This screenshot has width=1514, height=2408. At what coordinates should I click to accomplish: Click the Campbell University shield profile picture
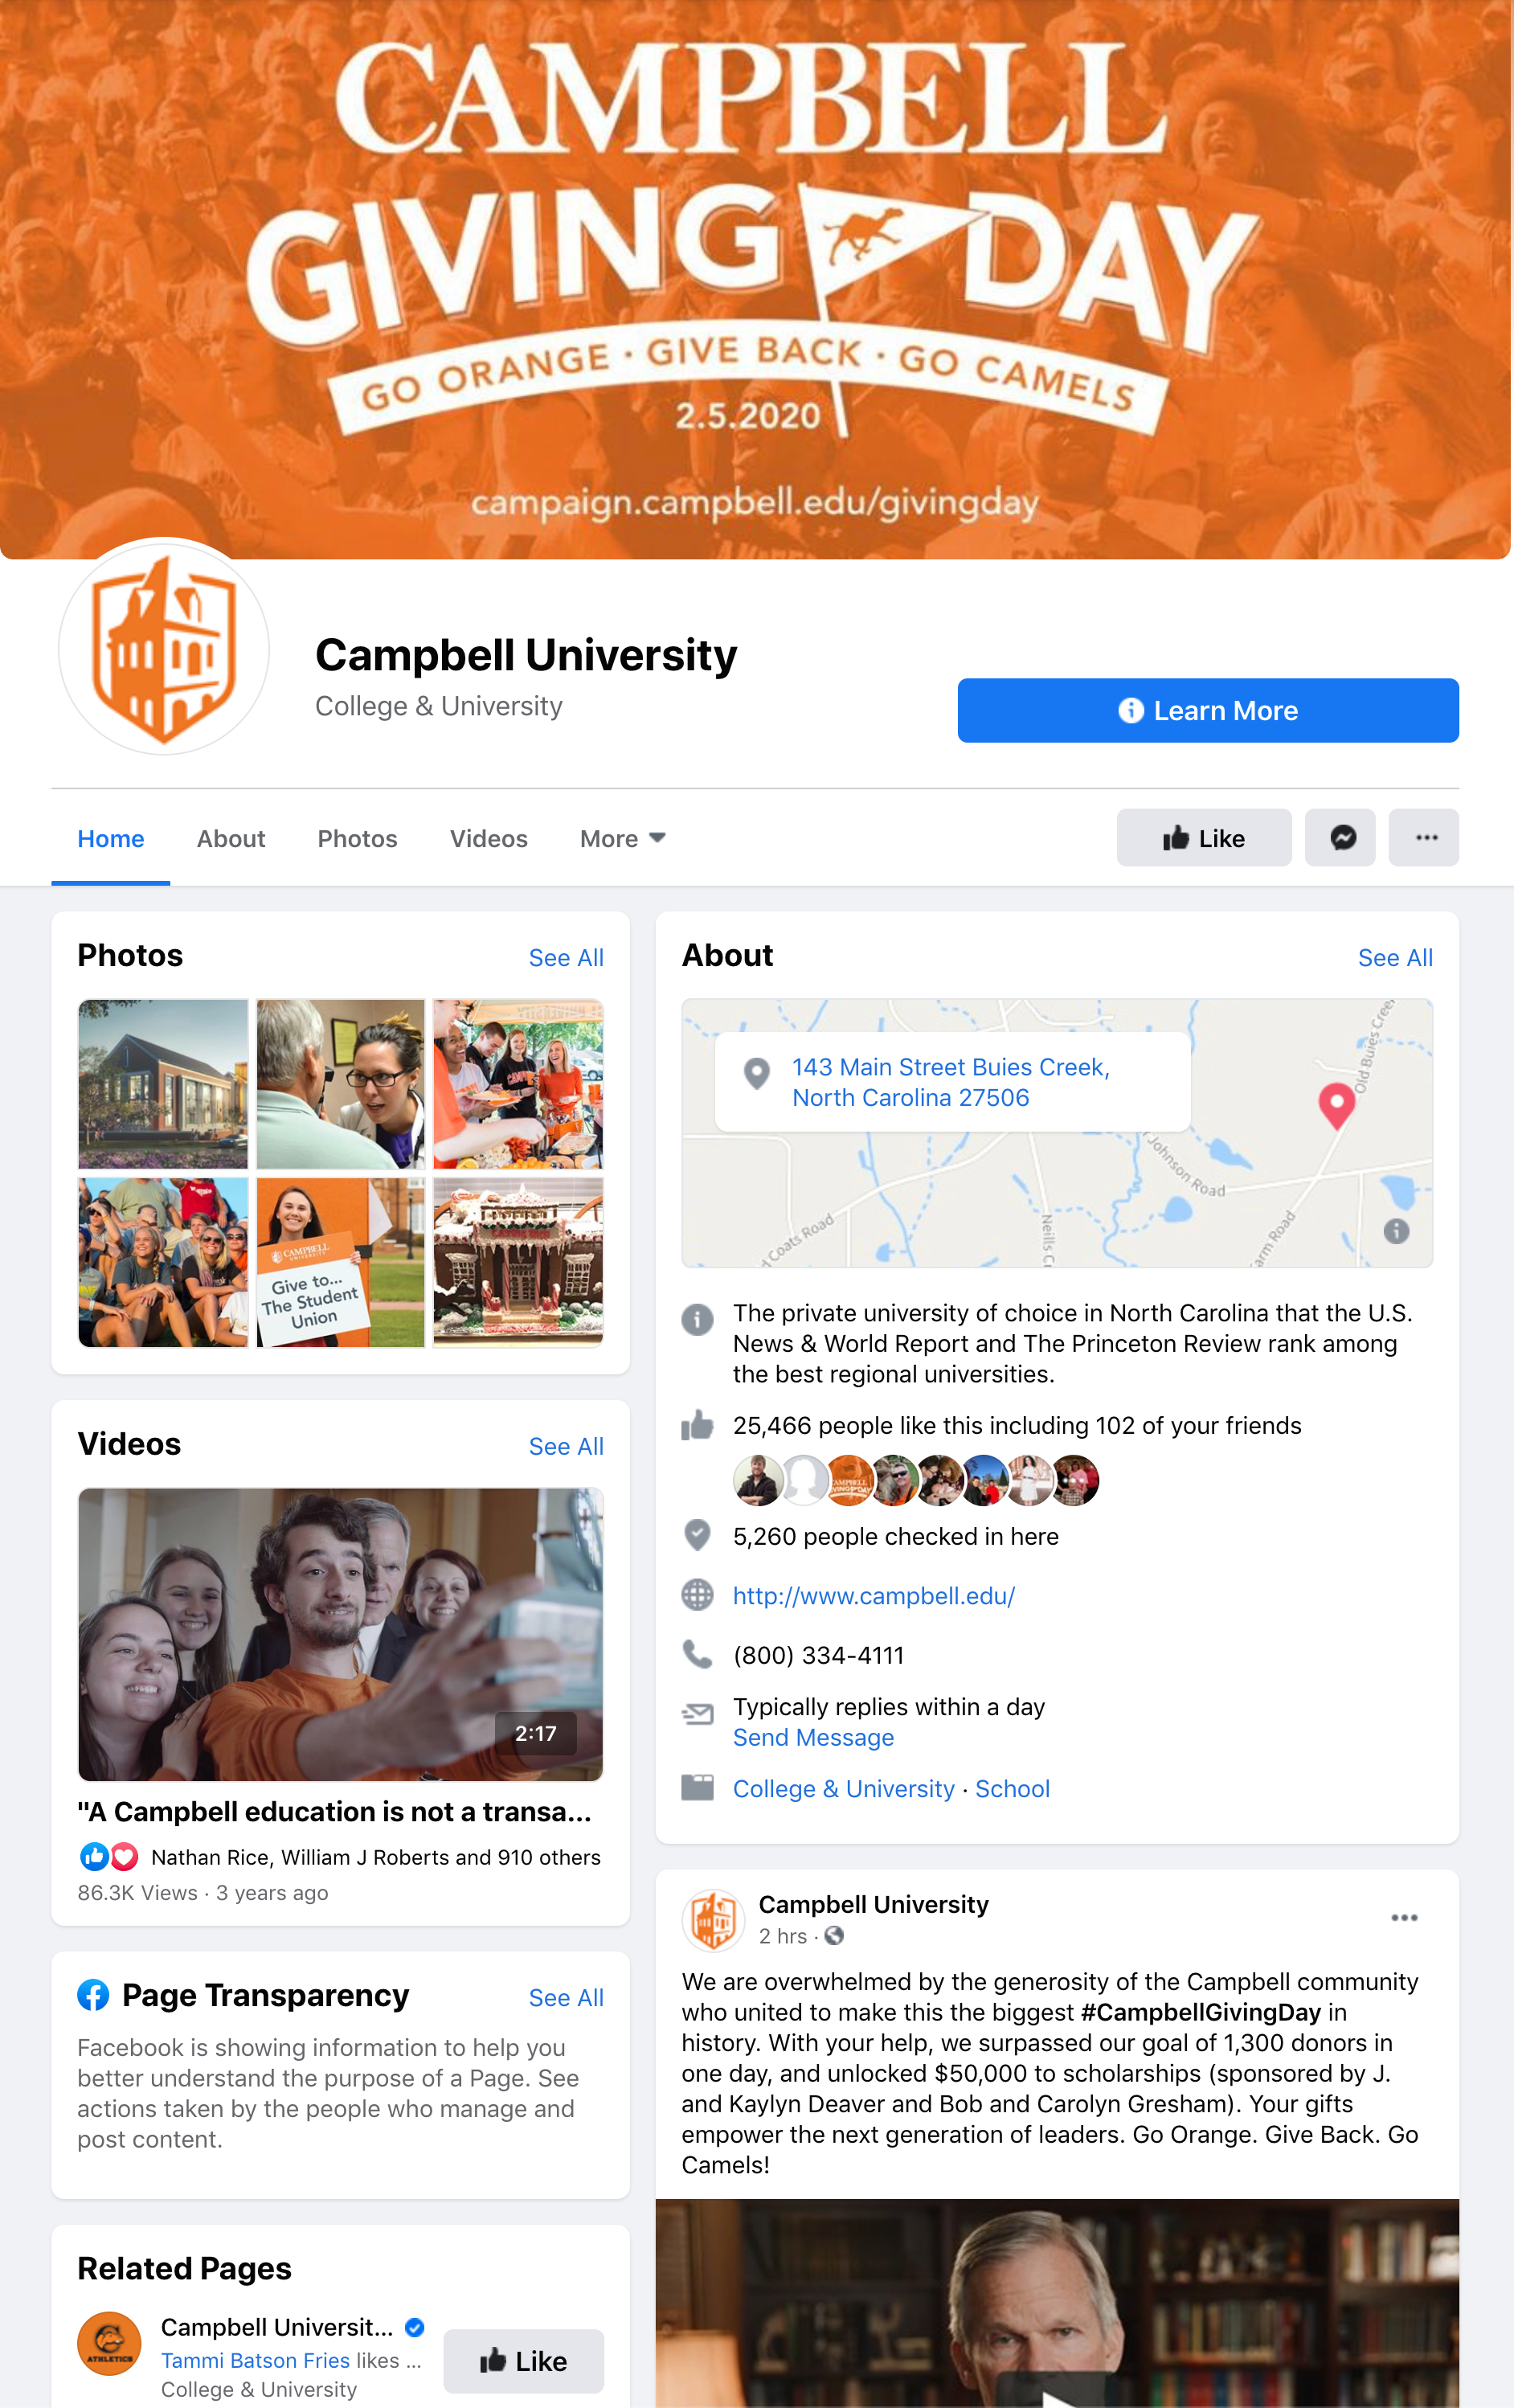tap(164, 649)
